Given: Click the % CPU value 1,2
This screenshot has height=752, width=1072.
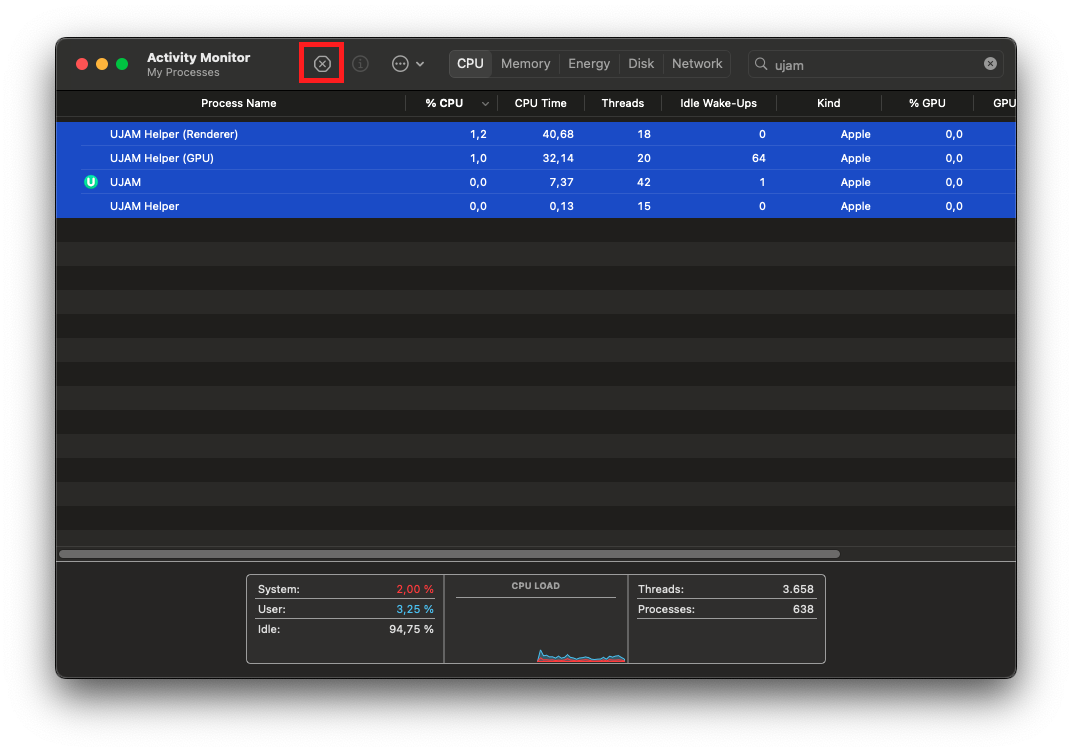Looking at the screenshot, I should pyautogui.click(x=478, y=134).
